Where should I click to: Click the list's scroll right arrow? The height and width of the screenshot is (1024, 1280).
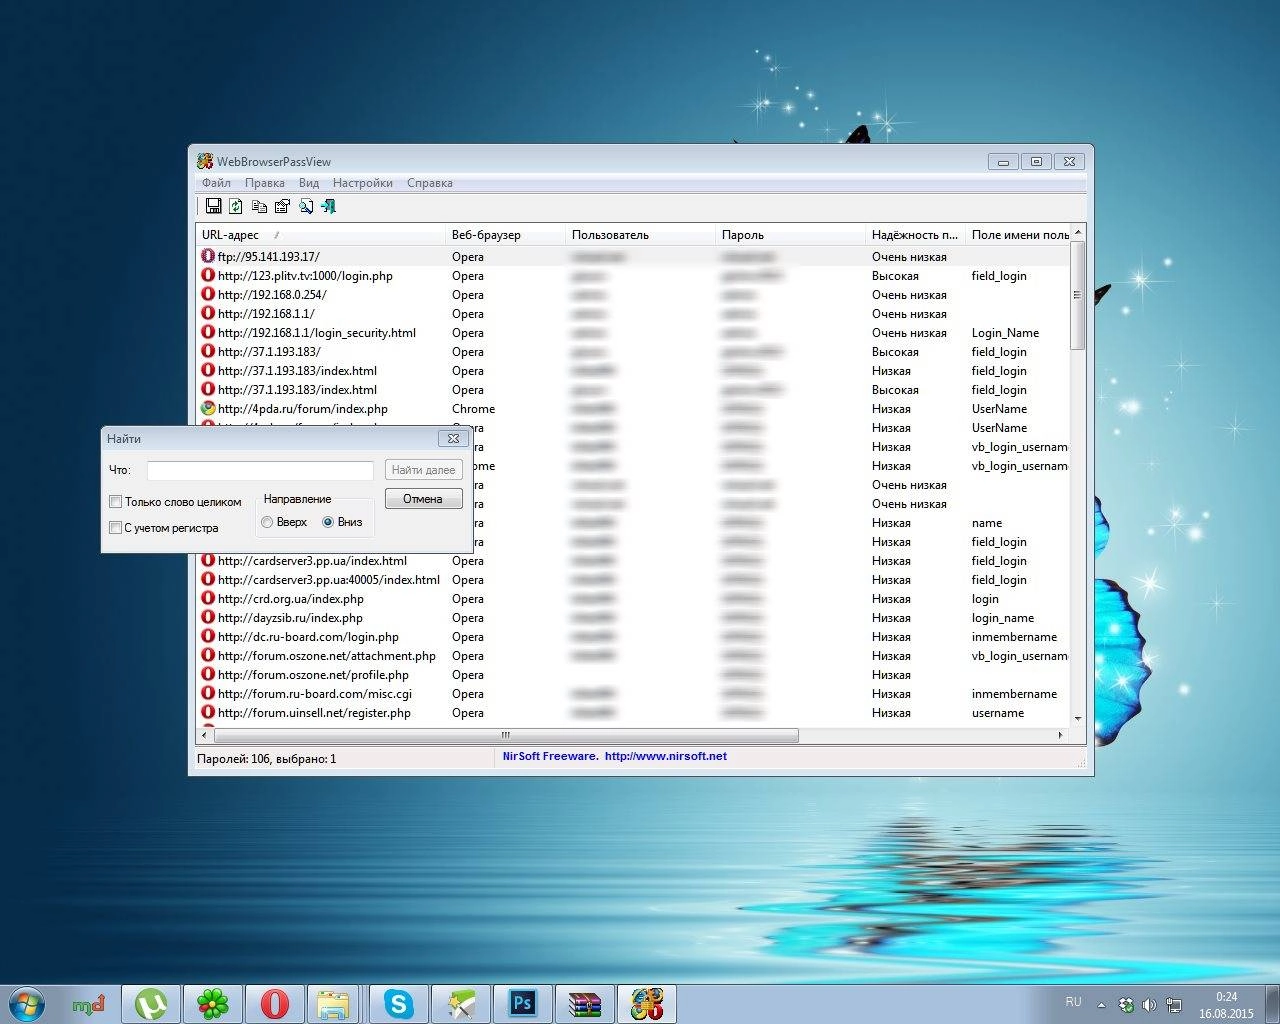[1060, 735]
